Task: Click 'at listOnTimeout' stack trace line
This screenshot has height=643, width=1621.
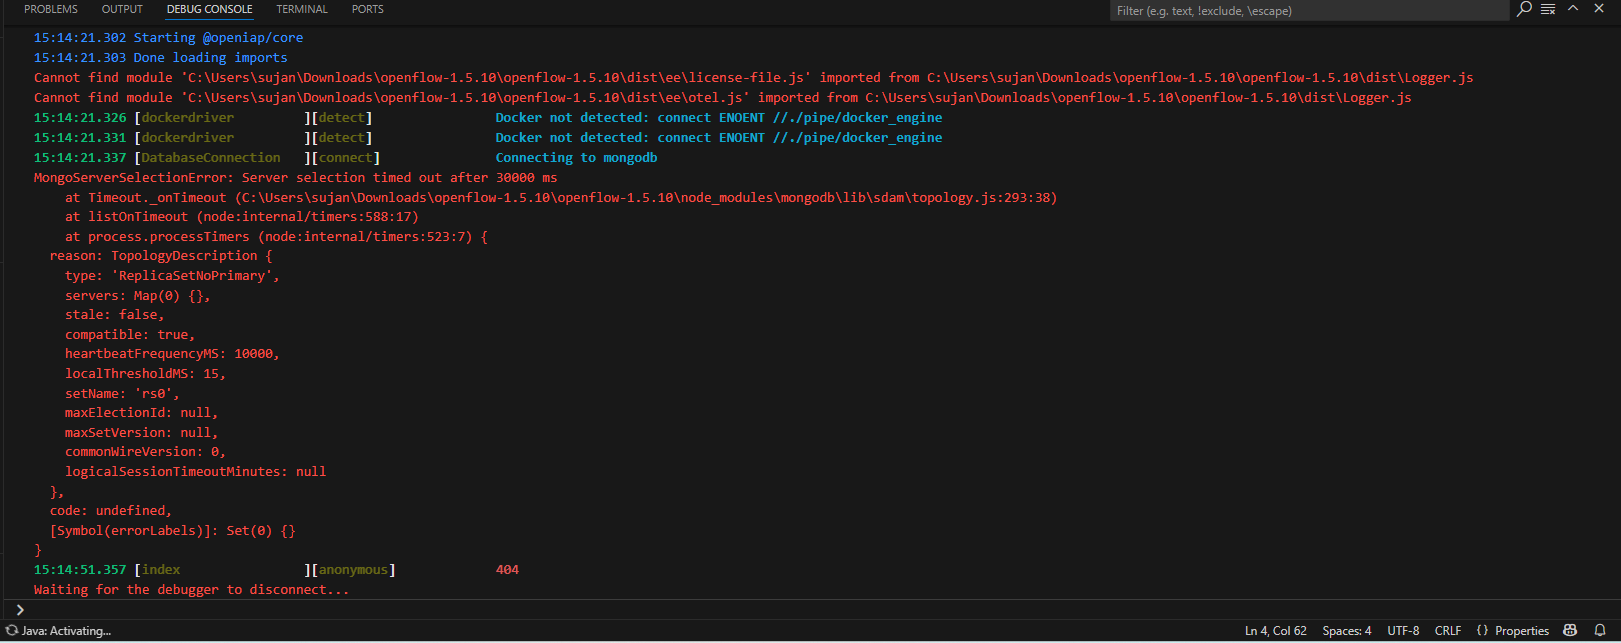Action: 242,217
